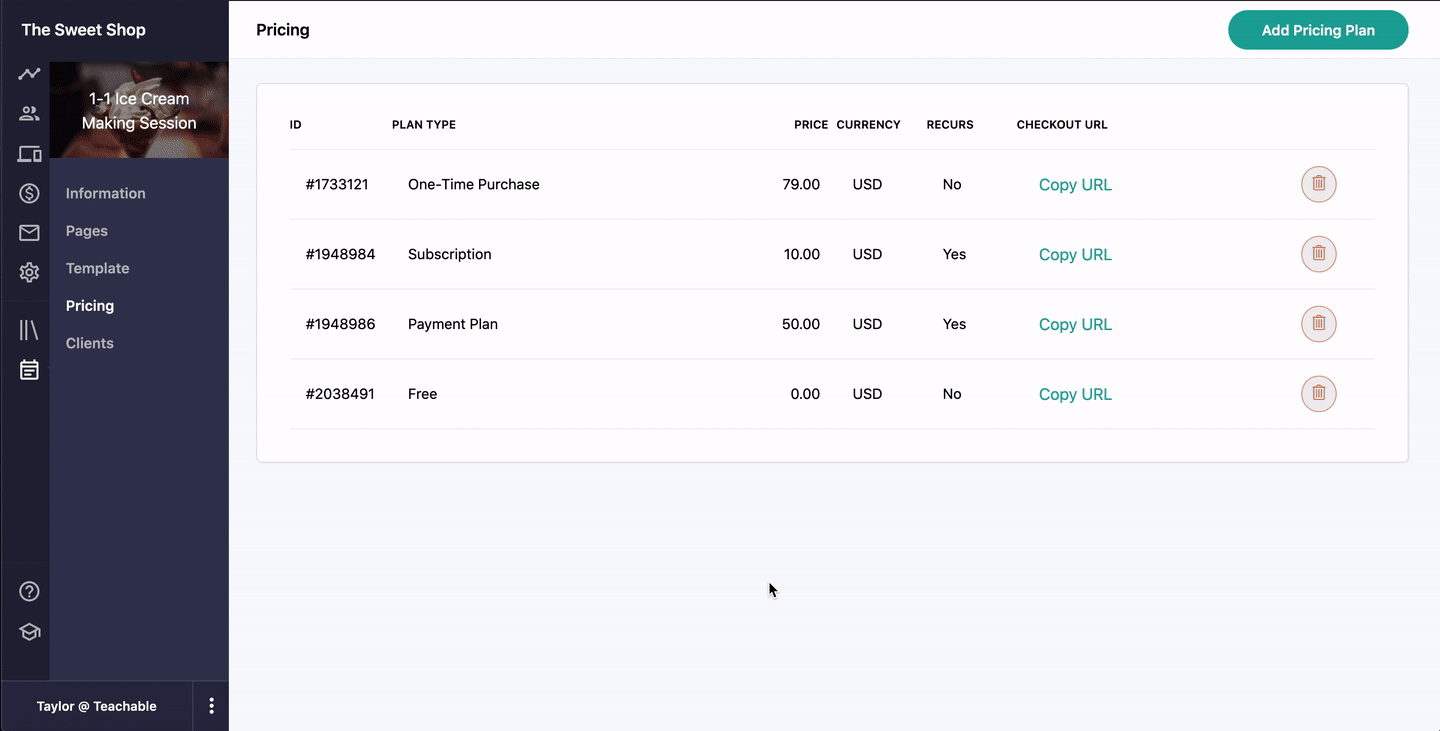The height and width of the screenshot is (731, 1440).
Task: Click the CHECKOUT URL column header
Action: pos(1062,125)
